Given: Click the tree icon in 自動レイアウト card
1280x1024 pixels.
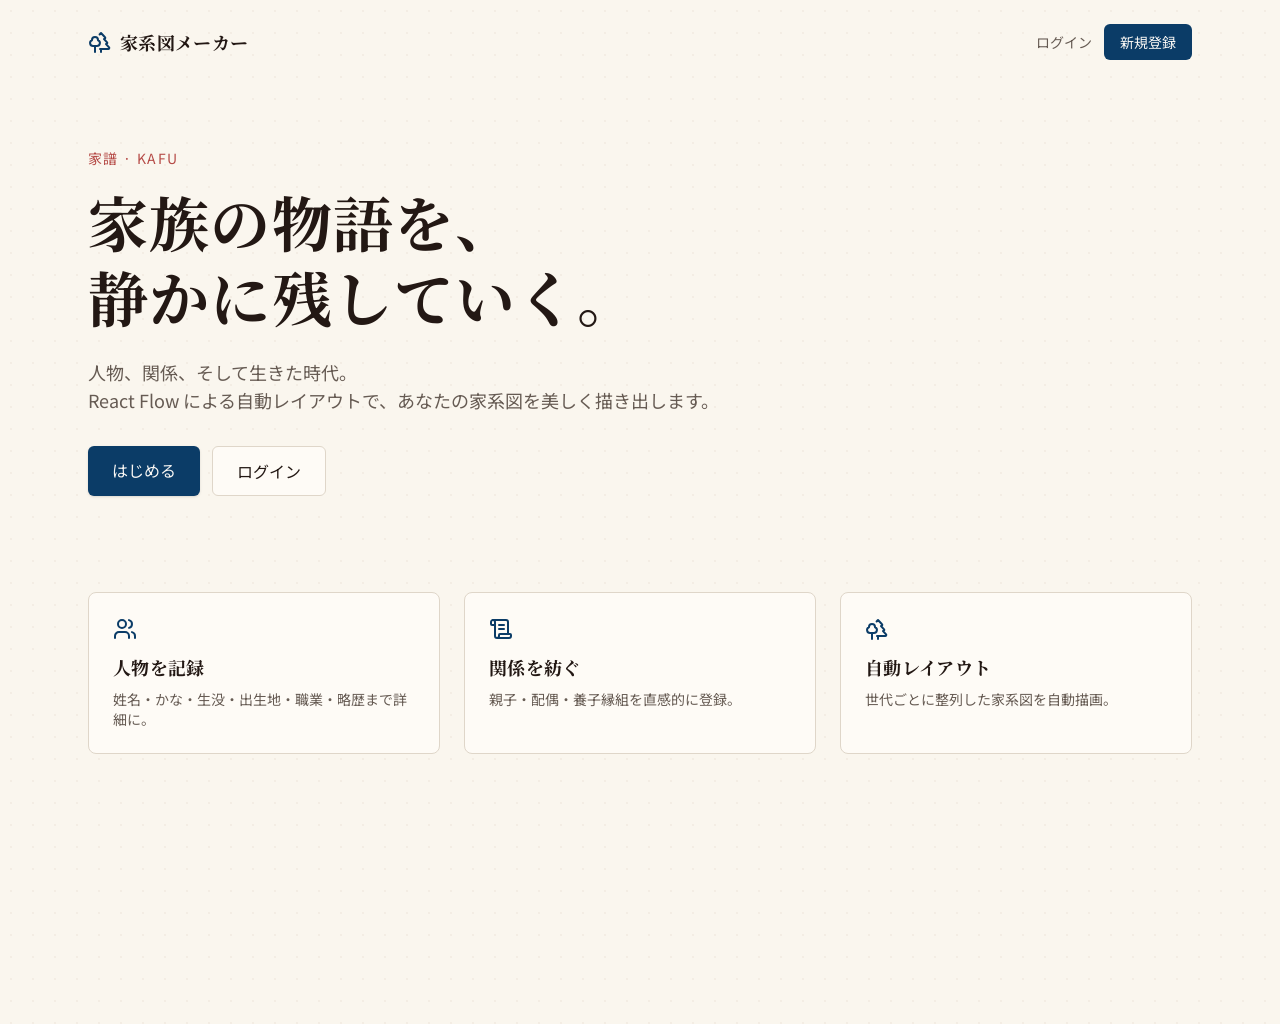Looking at the screenshot, I should click(877, 629).
